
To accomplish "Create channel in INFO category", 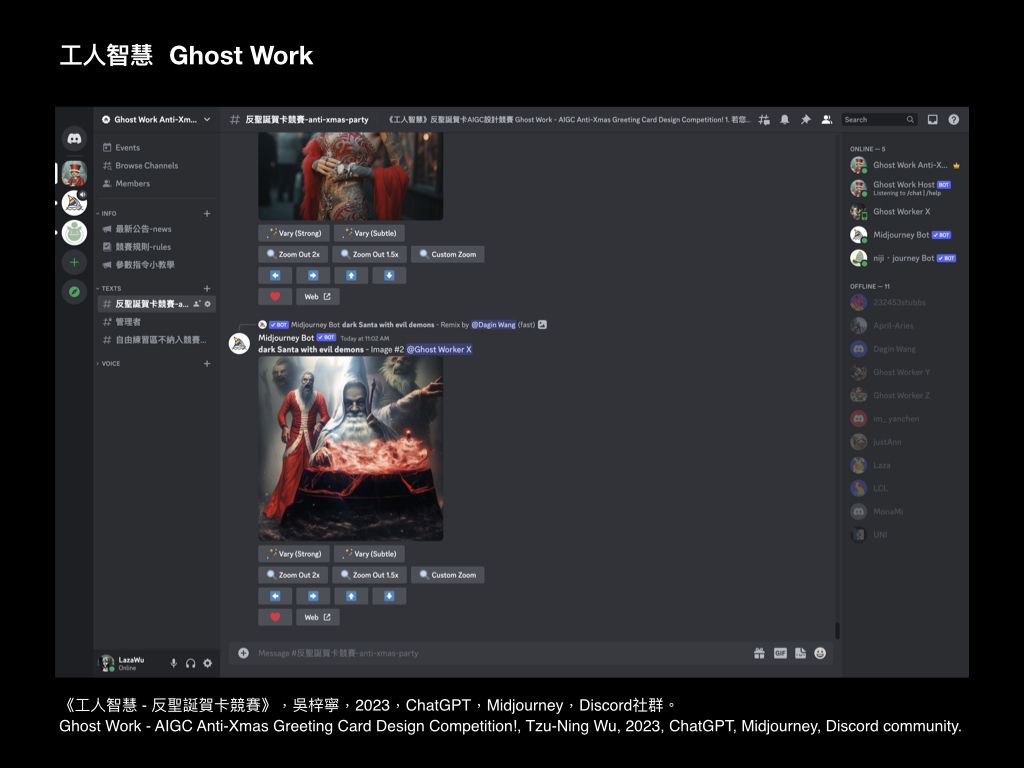I will coord(207,214).
